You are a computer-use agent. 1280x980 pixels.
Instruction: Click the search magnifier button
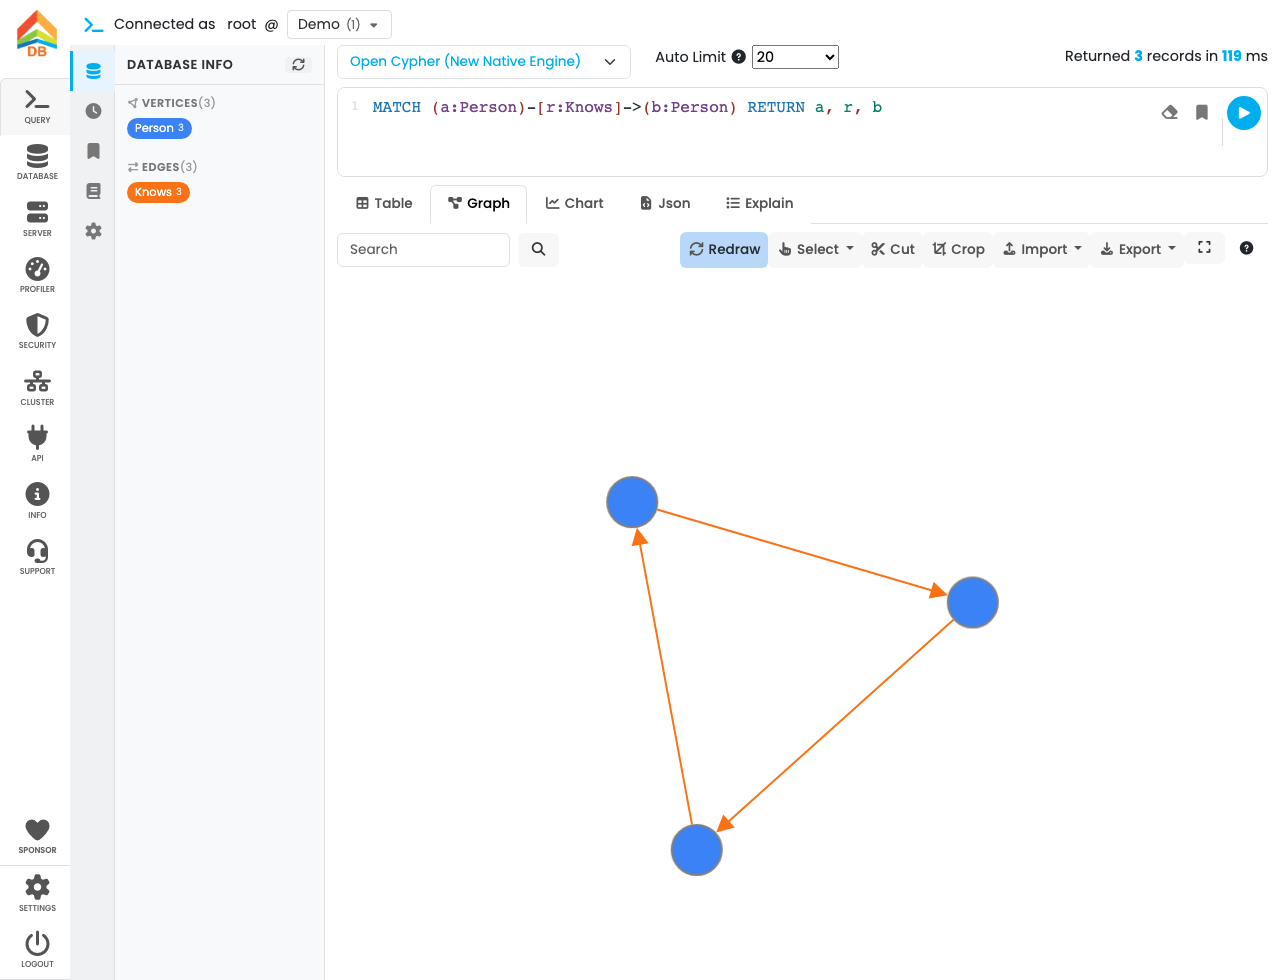pyautogui.click(x=538, y=249)
